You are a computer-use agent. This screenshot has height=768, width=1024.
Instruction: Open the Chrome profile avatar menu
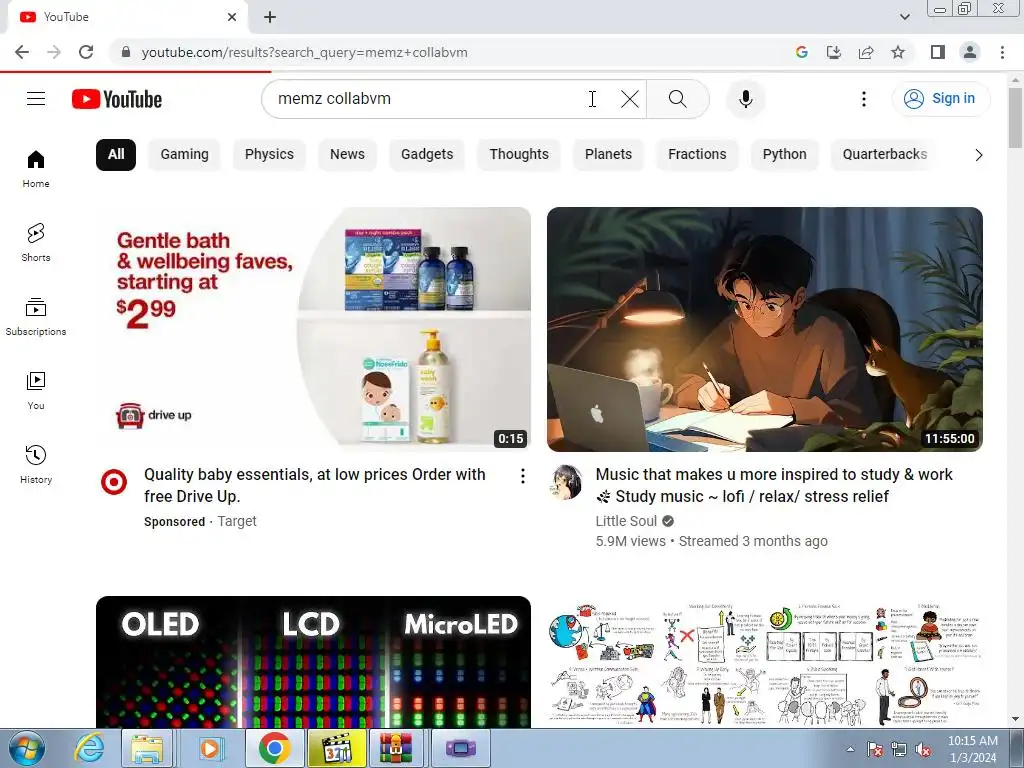pos(970,52)
